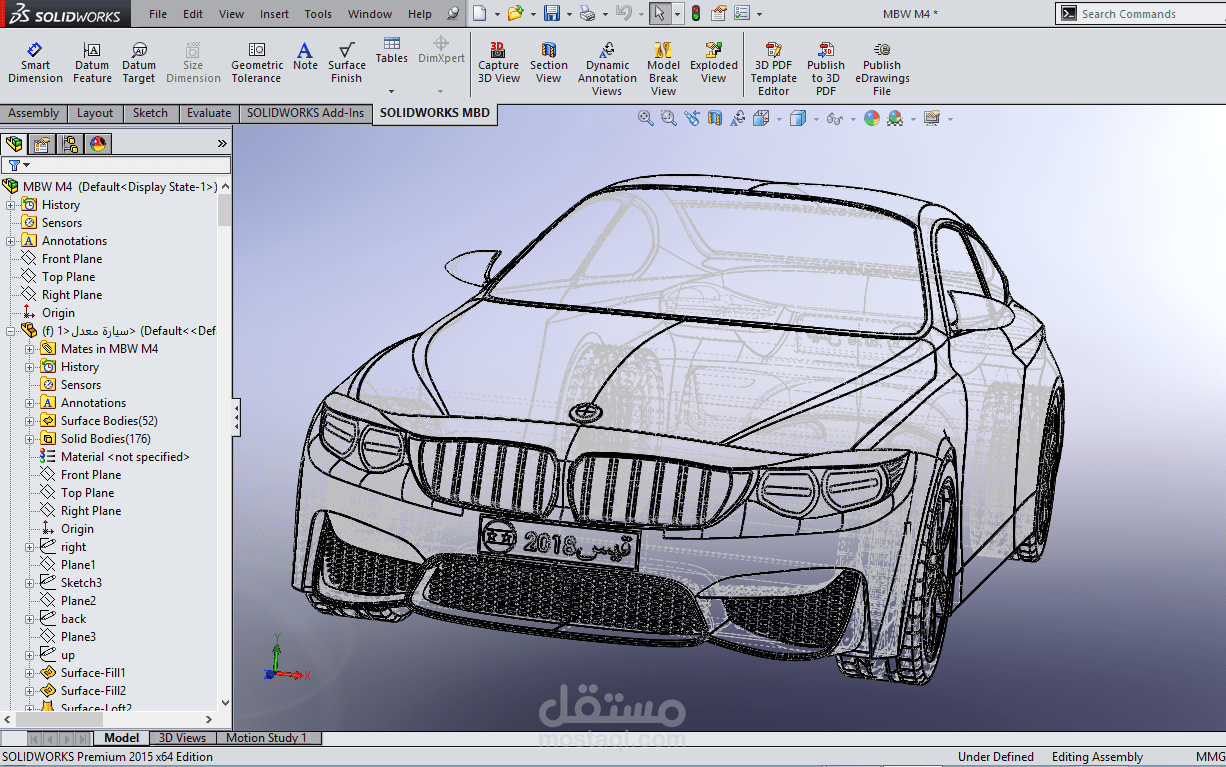Click the New document icon
Screen dimensions: 1226x767
tap(480, 14)
